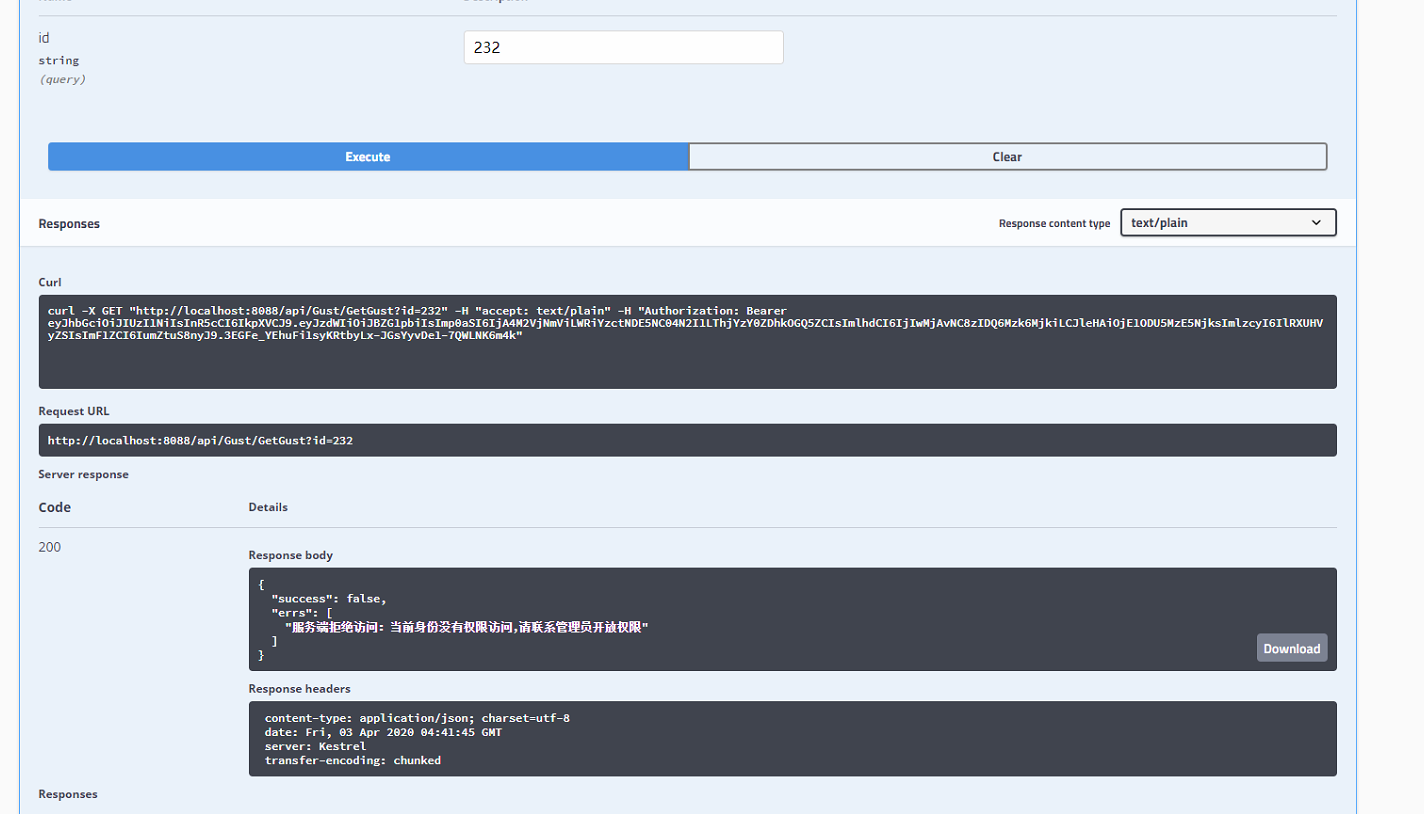The image size is (1424, 814).
Task: Click the transfer-encoding: chunked line
Action: coord(353,760)
